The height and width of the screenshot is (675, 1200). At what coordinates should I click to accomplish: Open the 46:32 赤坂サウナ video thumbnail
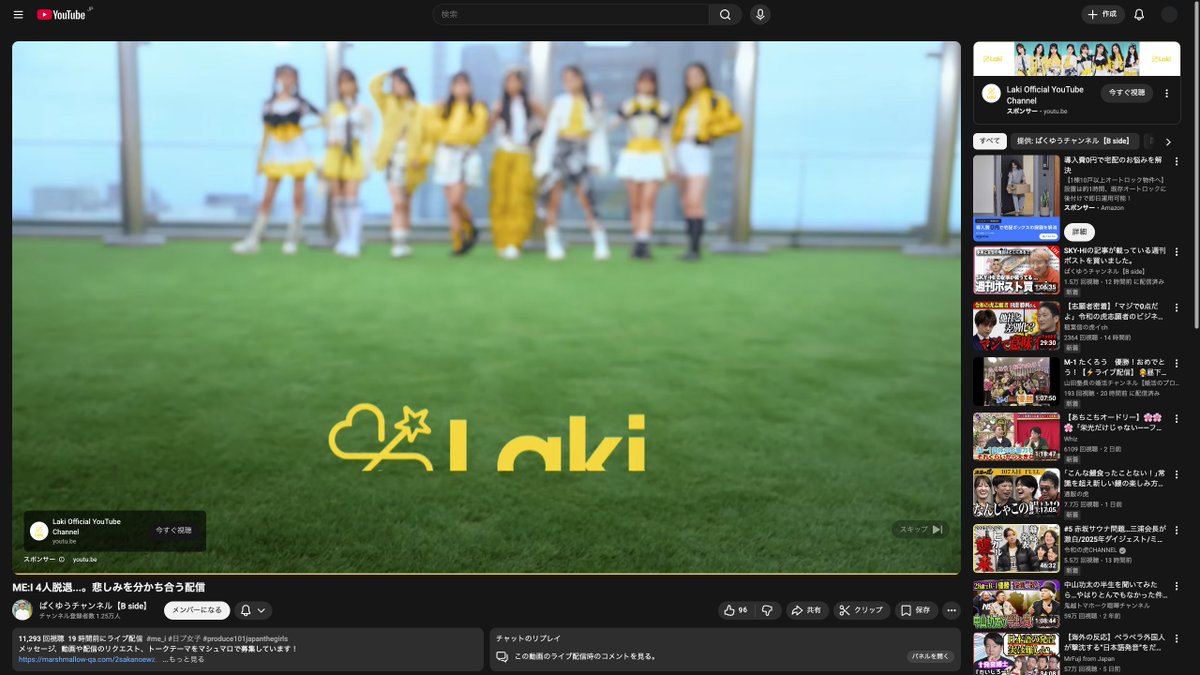(1017, 548)
